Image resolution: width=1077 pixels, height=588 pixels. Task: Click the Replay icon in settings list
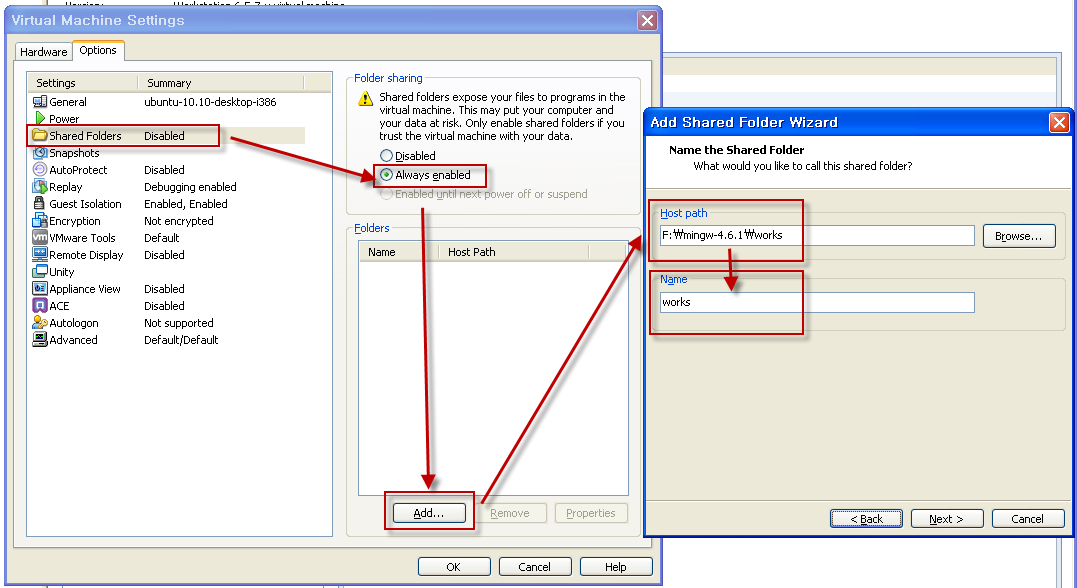coord(40,187)
